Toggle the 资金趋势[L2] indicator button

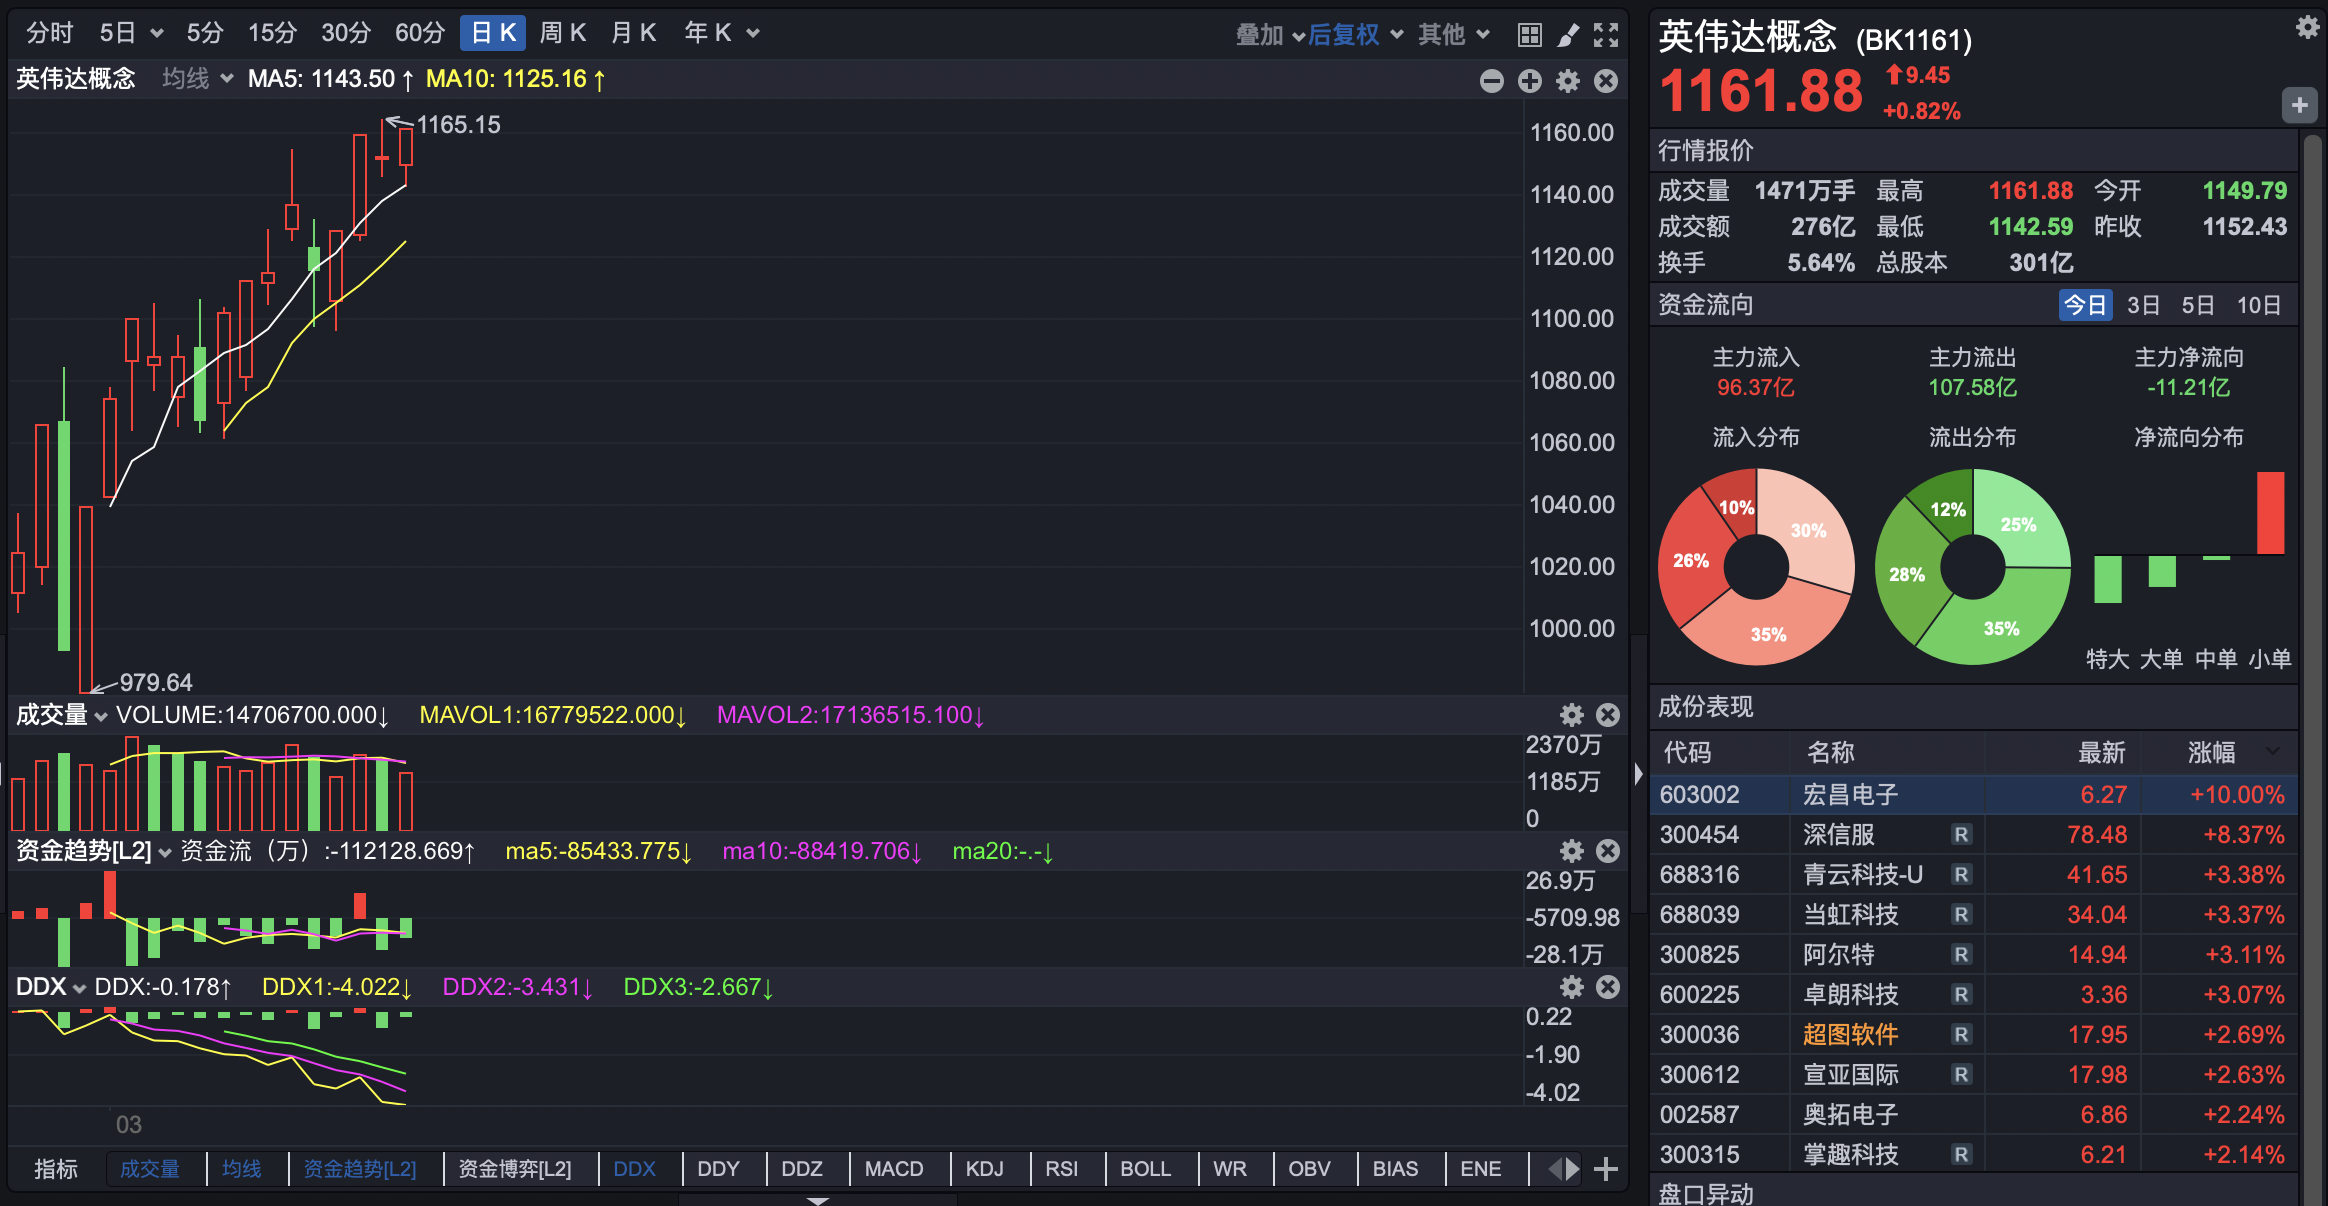click(360, 1169)
